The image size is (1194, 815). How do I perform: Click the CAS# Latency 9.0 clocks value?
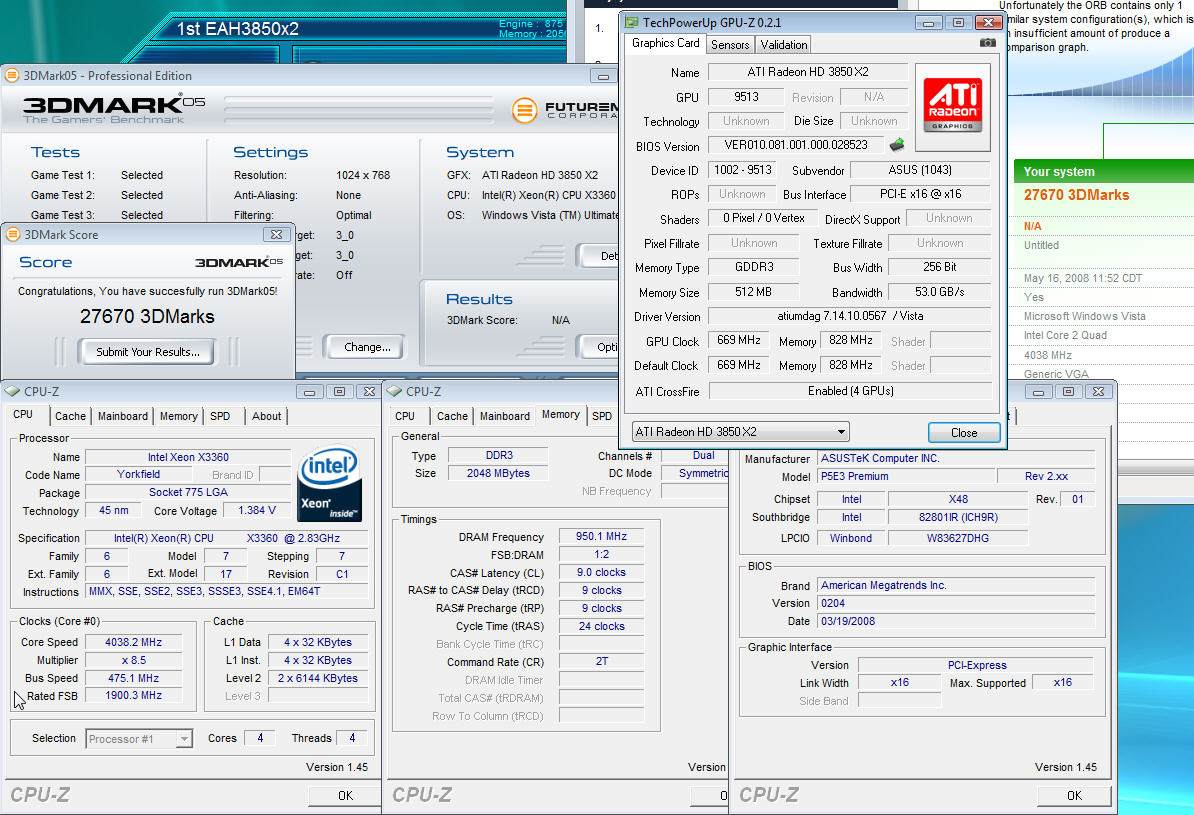(x=602, y=572)
